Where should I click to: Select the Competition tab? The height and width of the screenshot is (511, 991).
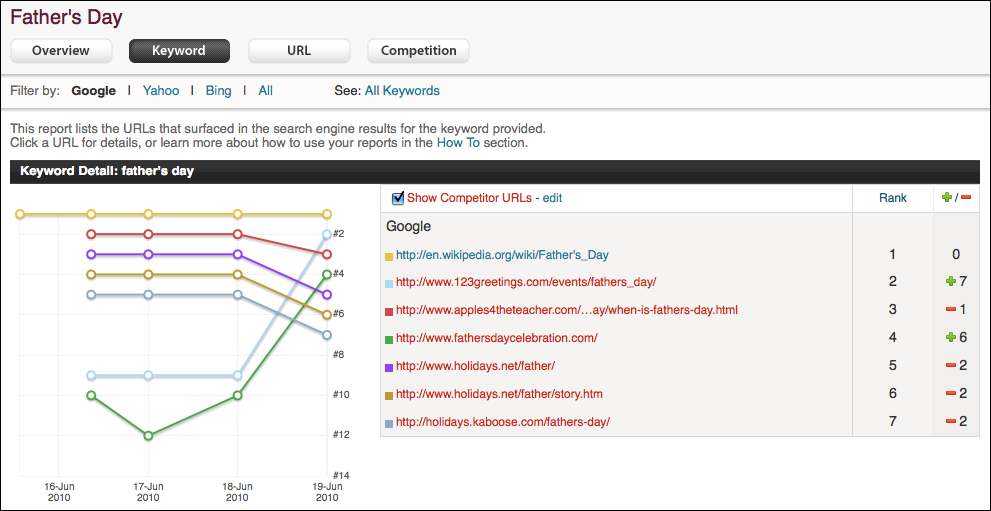[418, 51]
